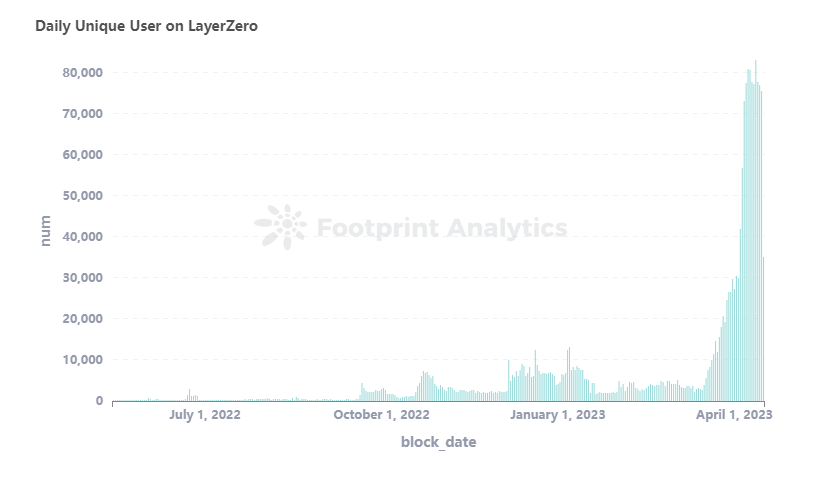The width and height of the screenshot is (816, 477).
Task: Click the October 1, 2022 date label
Action: (x=382, y=413)
